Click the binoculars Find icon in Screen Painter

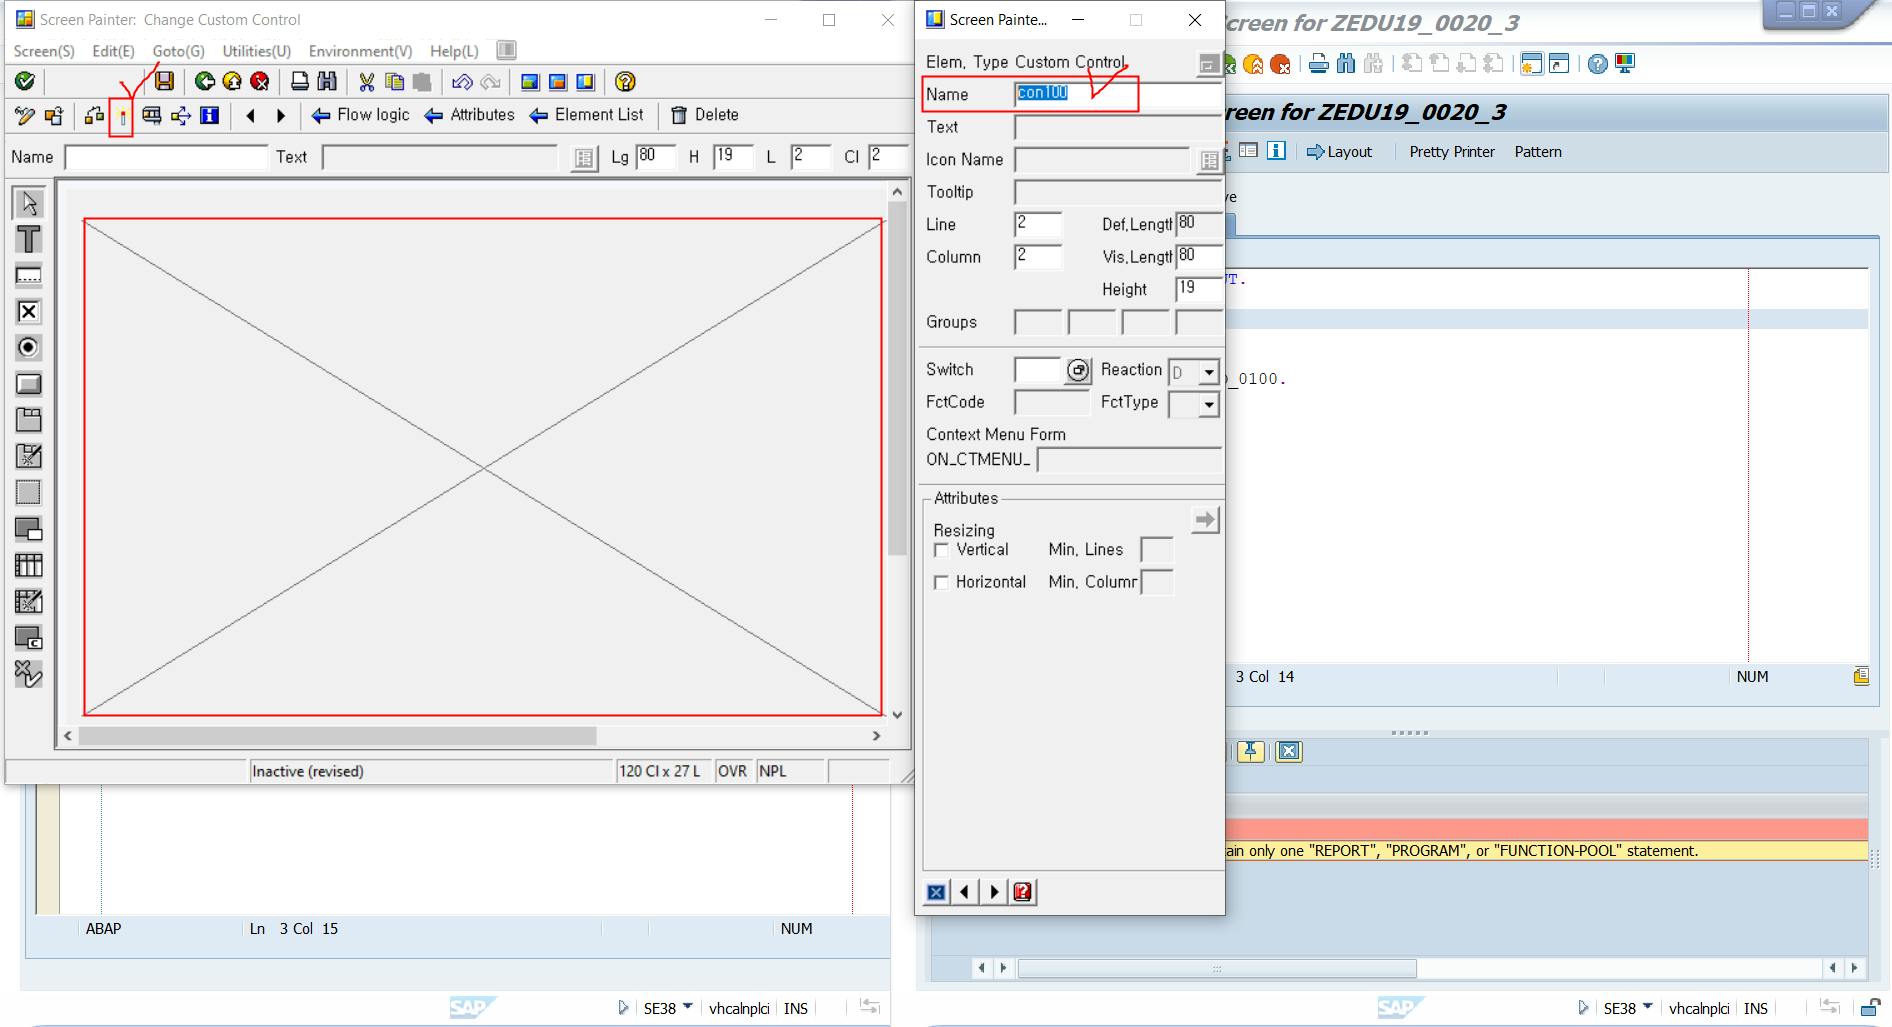pyautogui.click(x=327, y=82)
